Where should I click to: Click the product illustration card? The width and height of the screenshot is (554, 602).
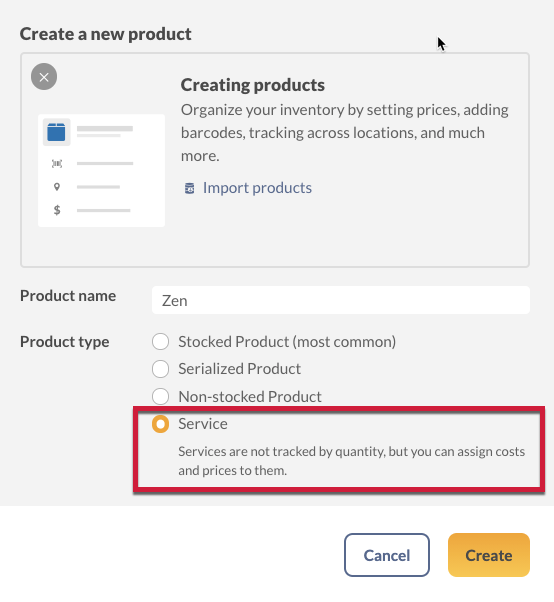point(101,170)
